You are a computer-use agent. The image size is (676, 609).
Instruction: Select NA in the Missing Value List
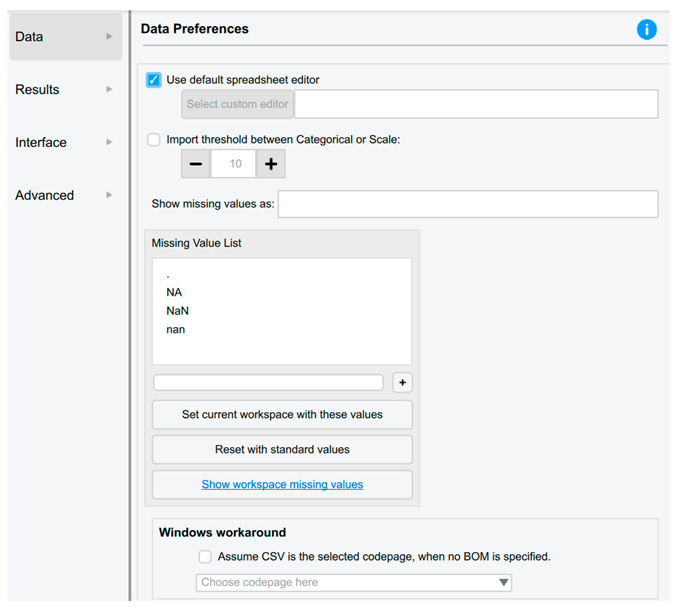(175, 293)
